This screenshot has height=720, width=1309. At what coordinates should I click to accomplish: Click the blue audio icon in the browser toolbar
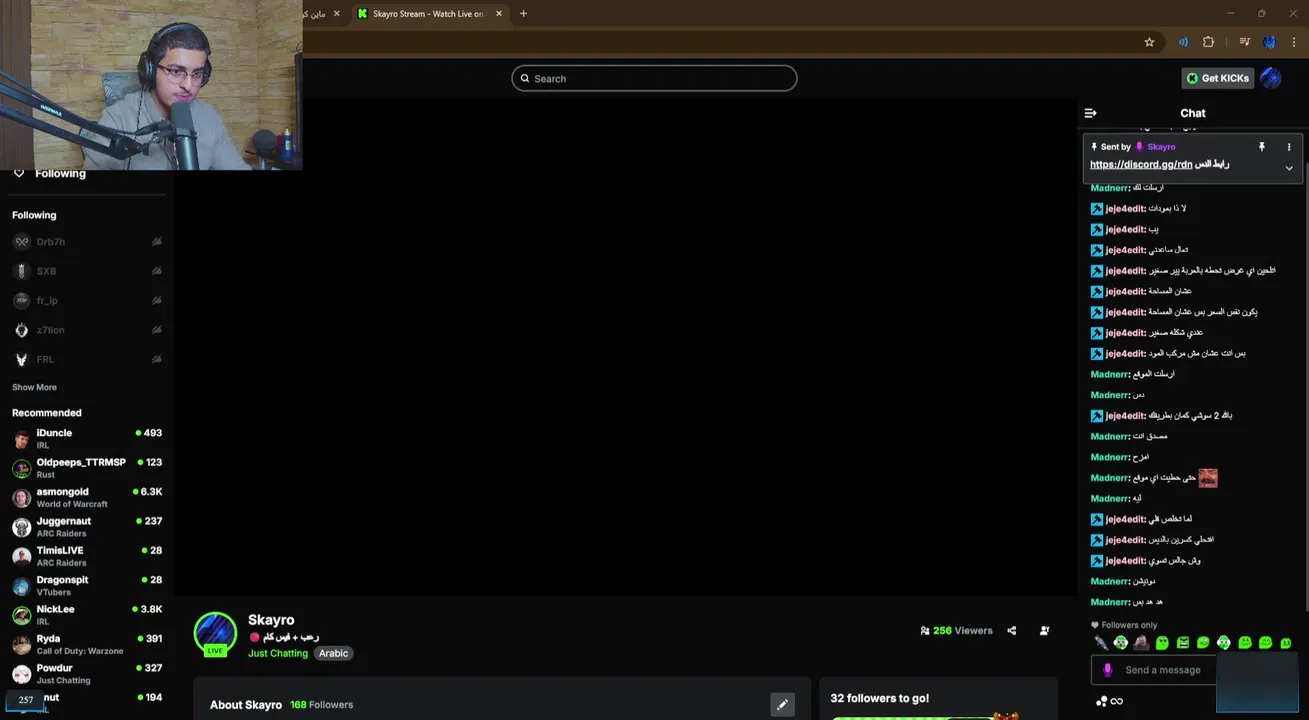[1183, 42]
